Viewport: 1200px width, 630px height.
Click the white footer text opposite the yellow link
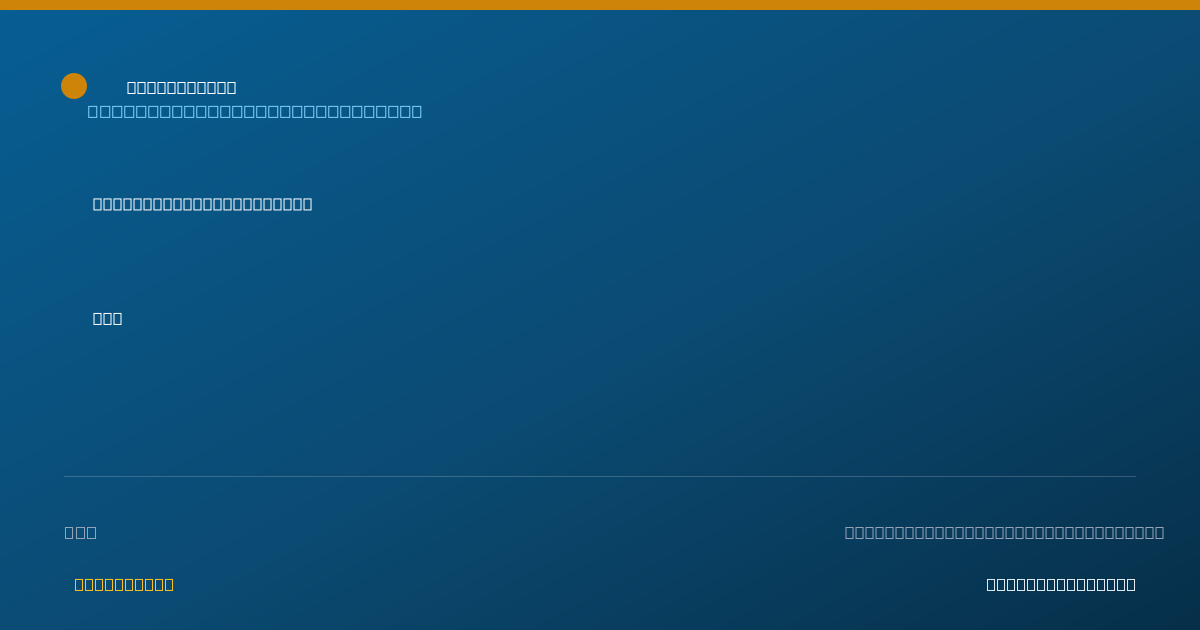1061,584
